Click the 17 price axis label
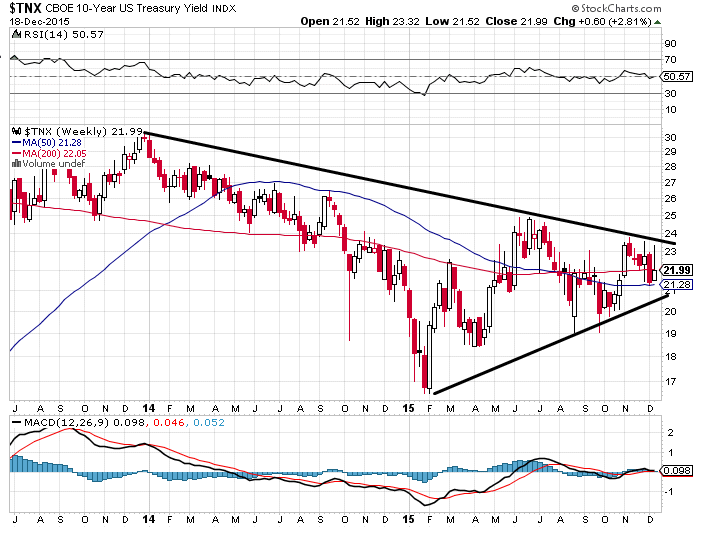The image size is (727, 535). click(x=670, y=382)
